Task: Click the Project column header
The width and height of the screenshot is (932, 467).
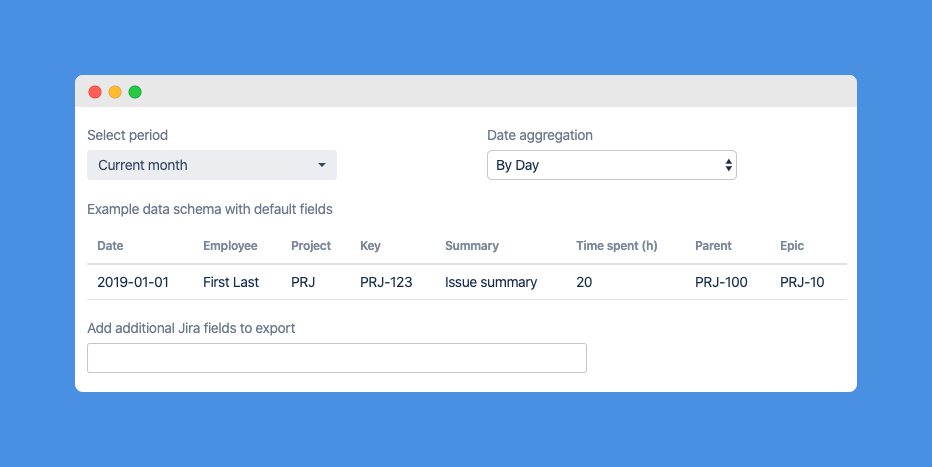Action: pyautogui.click(x=311, y=246)
